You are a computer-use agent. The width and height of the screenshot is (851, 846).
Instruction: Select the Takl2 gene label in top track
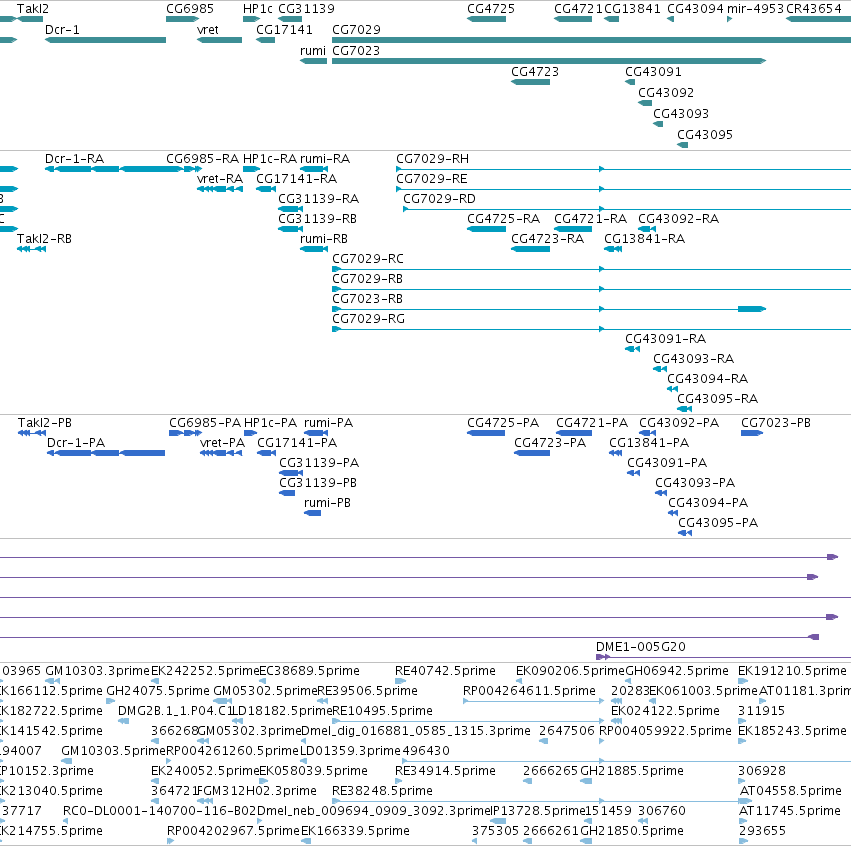click(x=33, y=9)
